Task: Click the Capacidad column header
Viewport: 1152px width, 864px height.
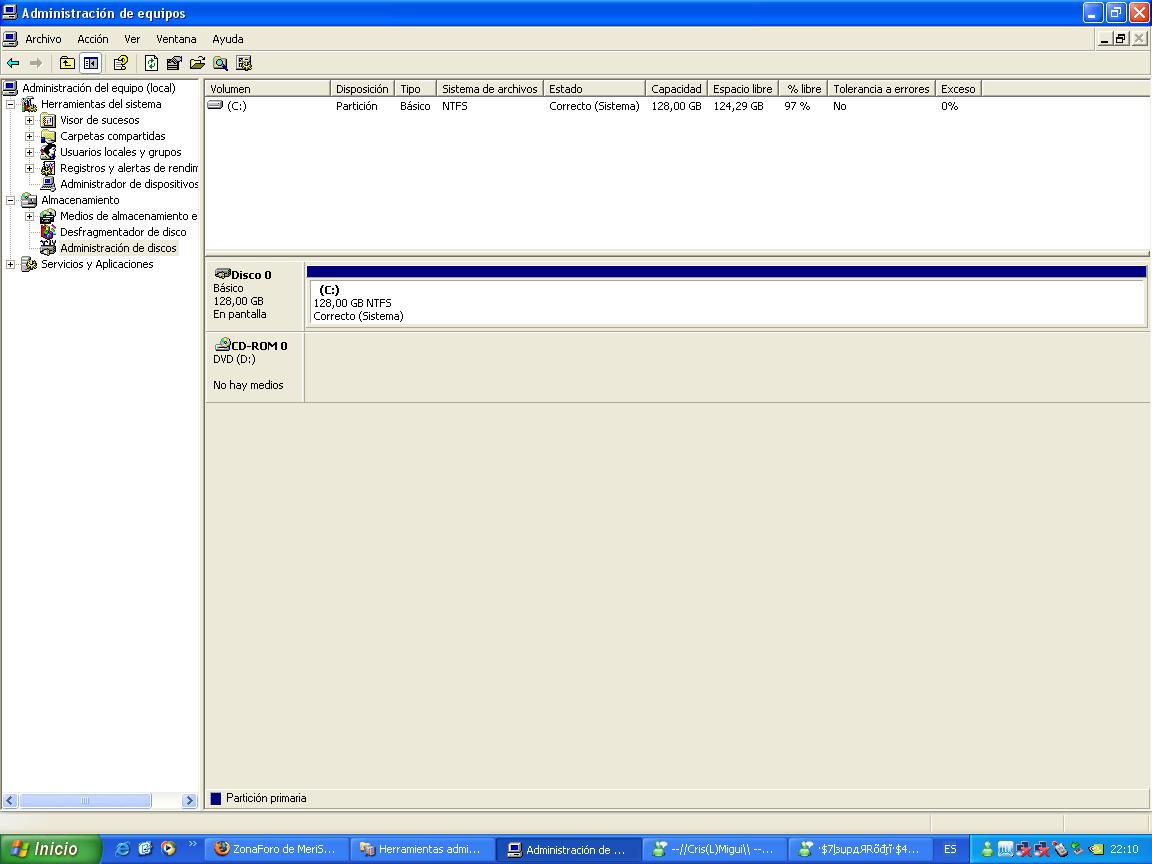Action: pyautogui.click(x=676, y=89)
